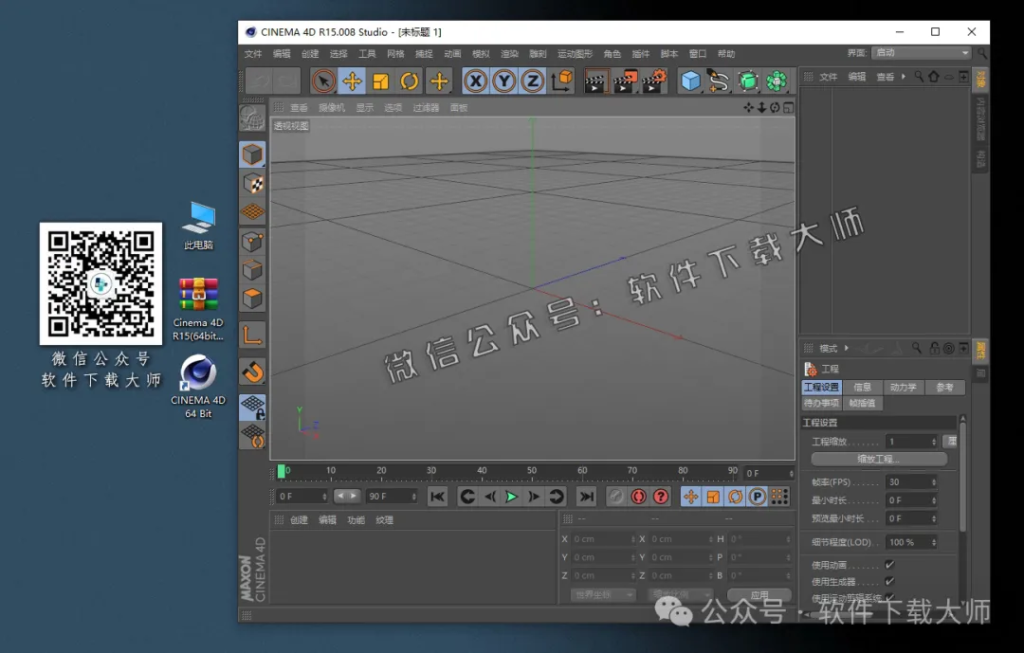Select the Live Selection arrow tool
1024x653 pixels.
click(x=325, y=80)
